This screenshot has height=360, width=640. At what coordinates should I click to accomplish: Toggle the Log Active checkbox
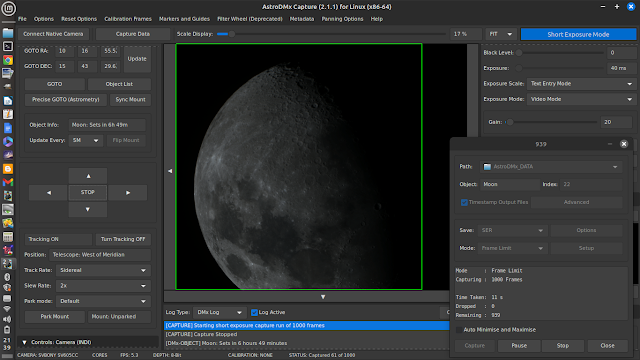254,312
